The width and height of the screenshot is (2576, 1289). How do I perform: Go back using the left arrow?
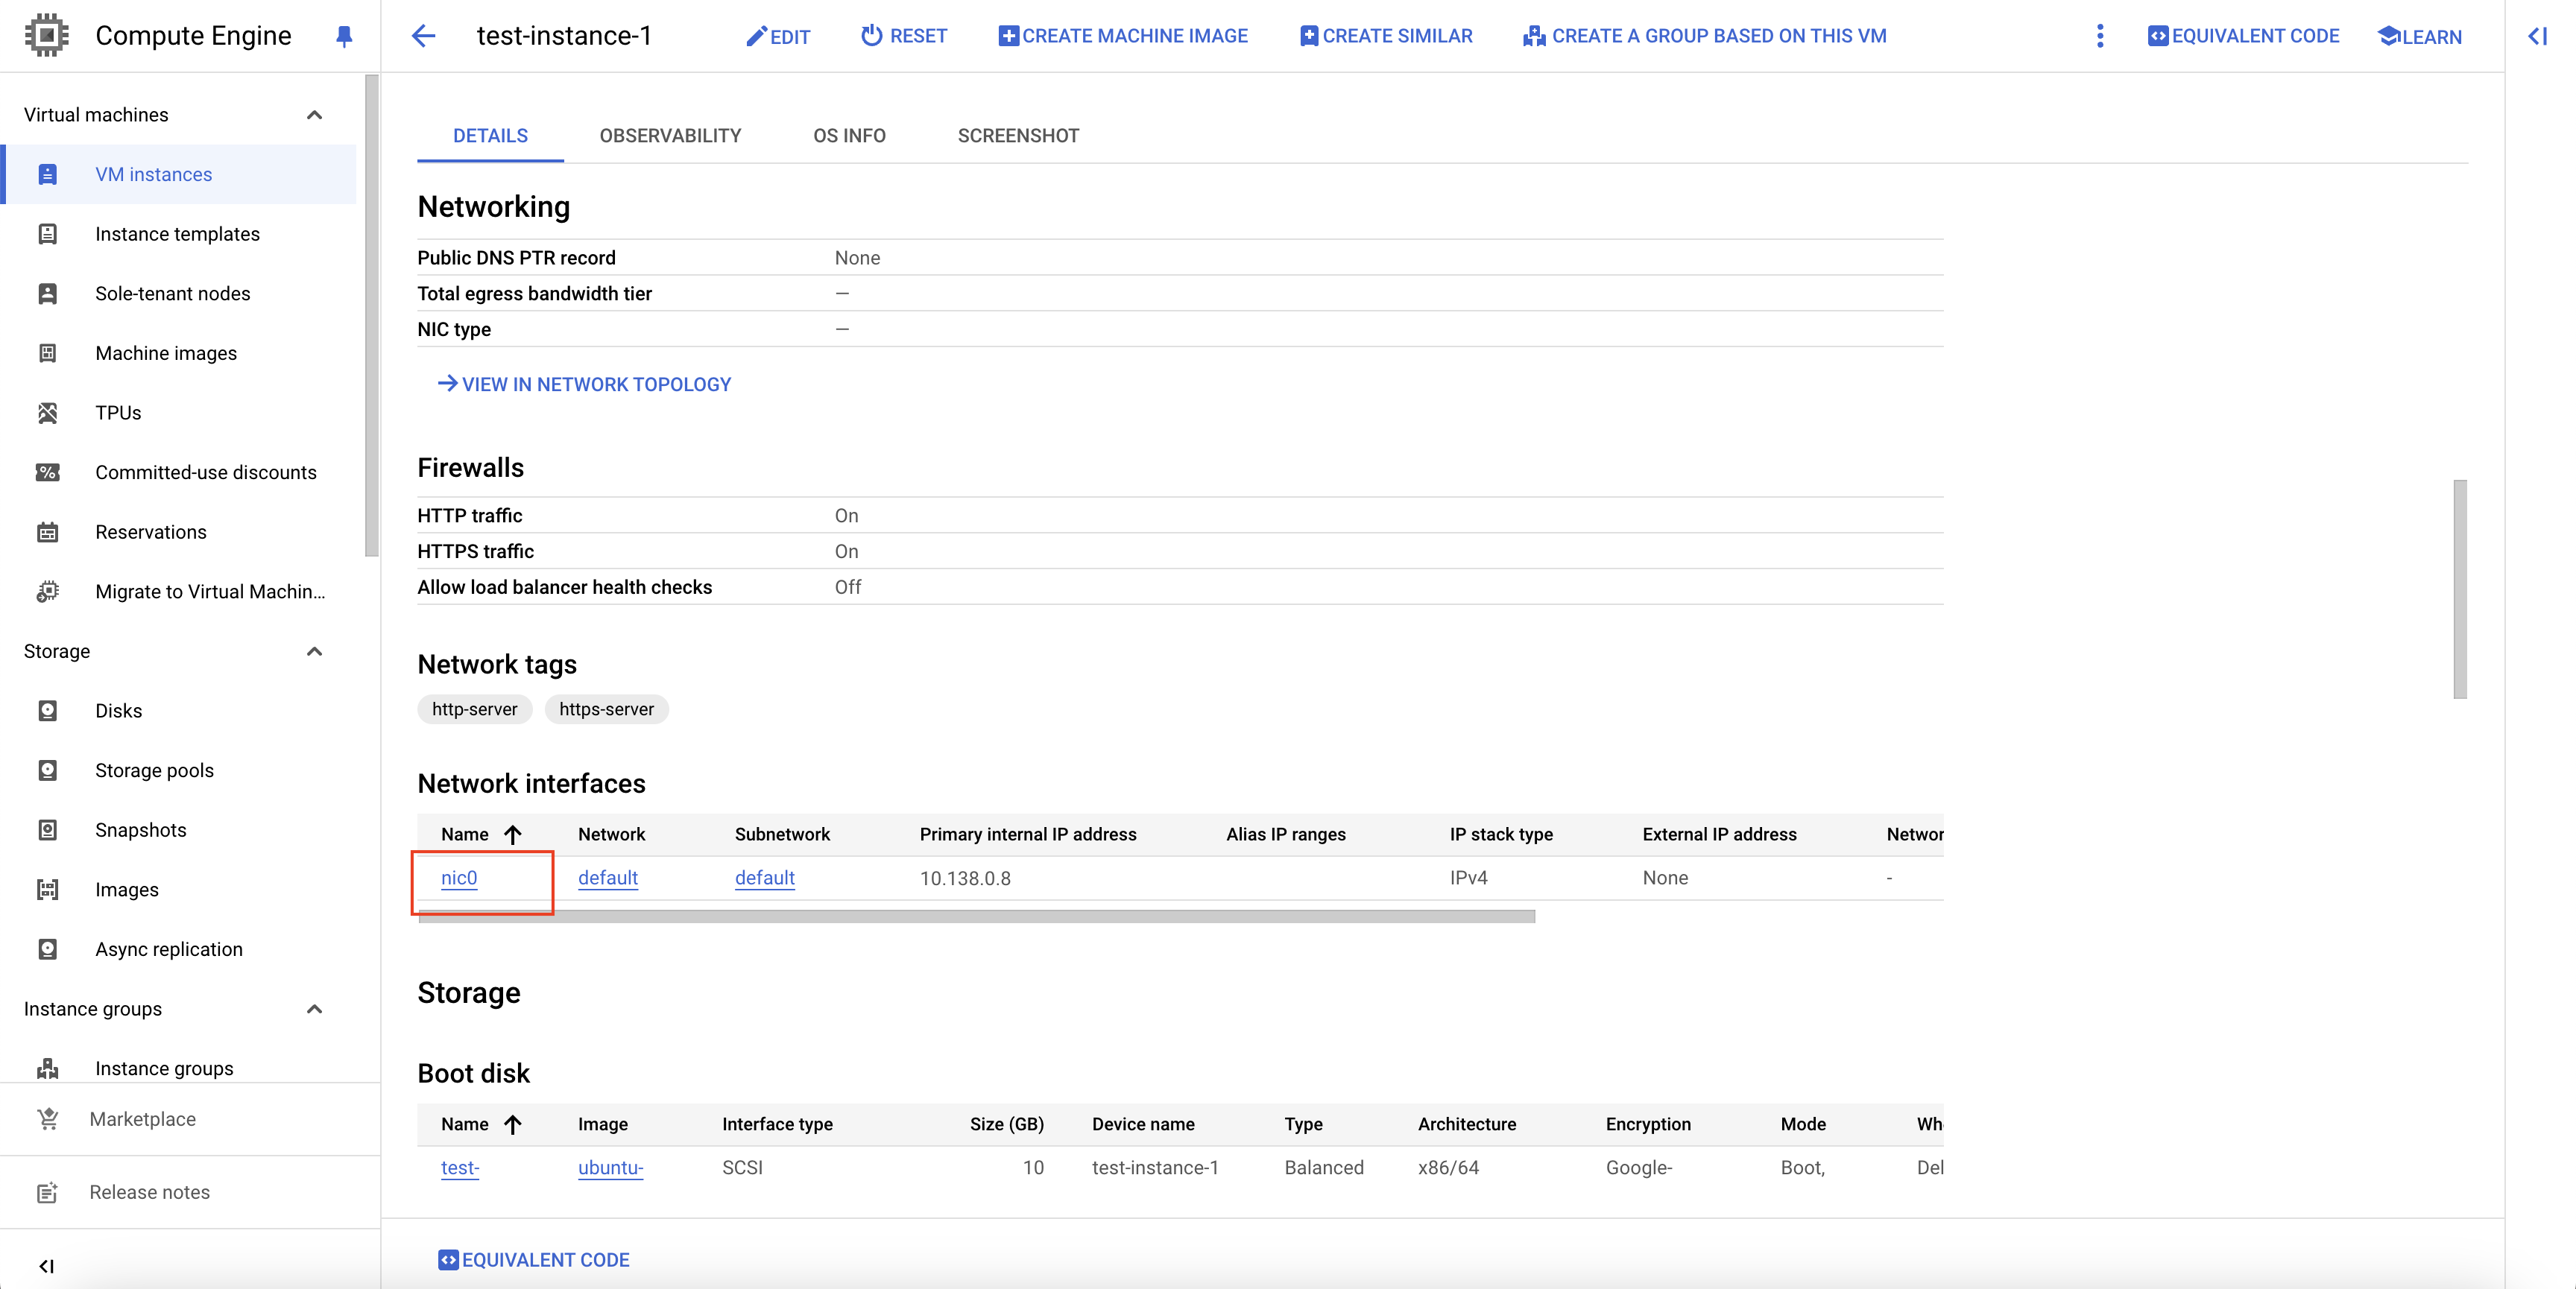click(x=424, y=36)
